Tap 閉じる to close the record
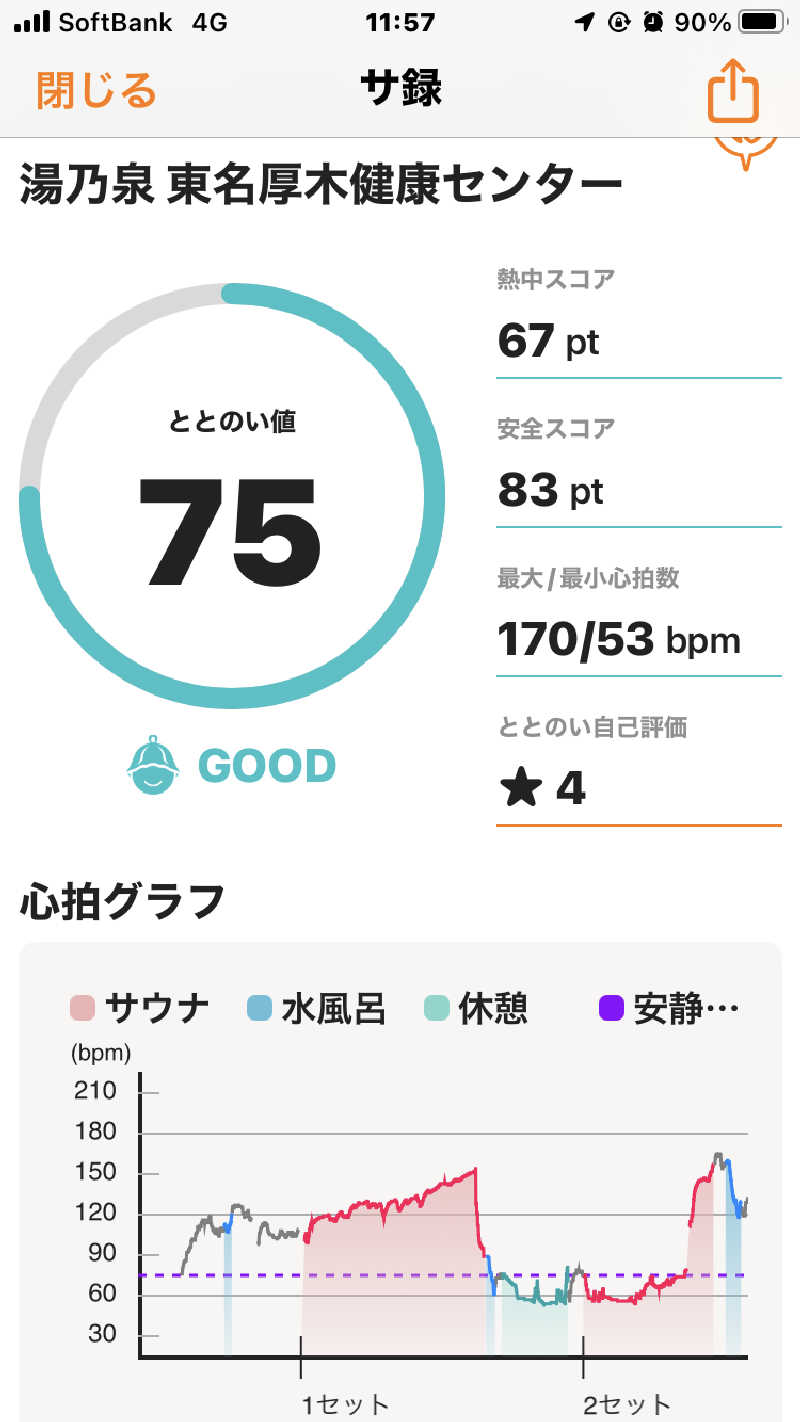Image resolution: width=800 pixels, height=1422 pixels. (97, 90)
